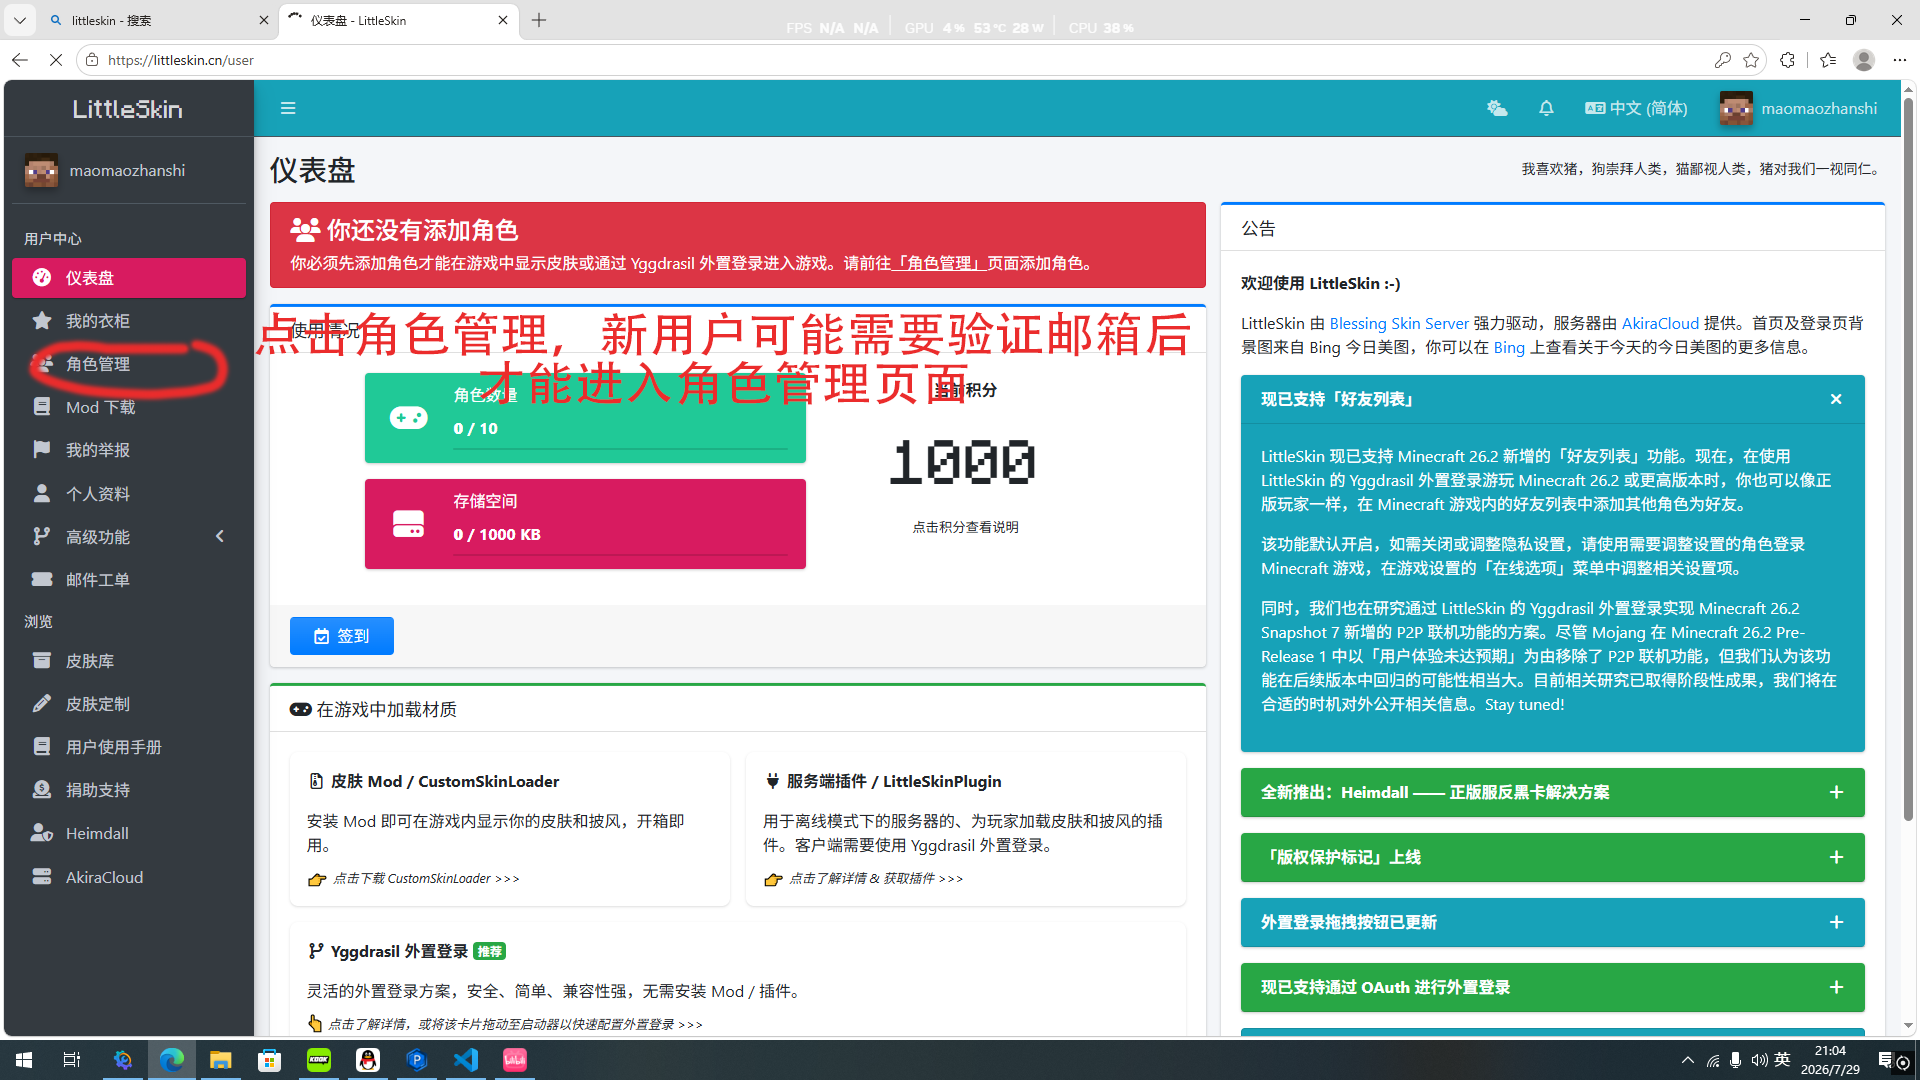Open the Windows Start menu
Screen dimensions: 1920x1080
(24, 1060)
